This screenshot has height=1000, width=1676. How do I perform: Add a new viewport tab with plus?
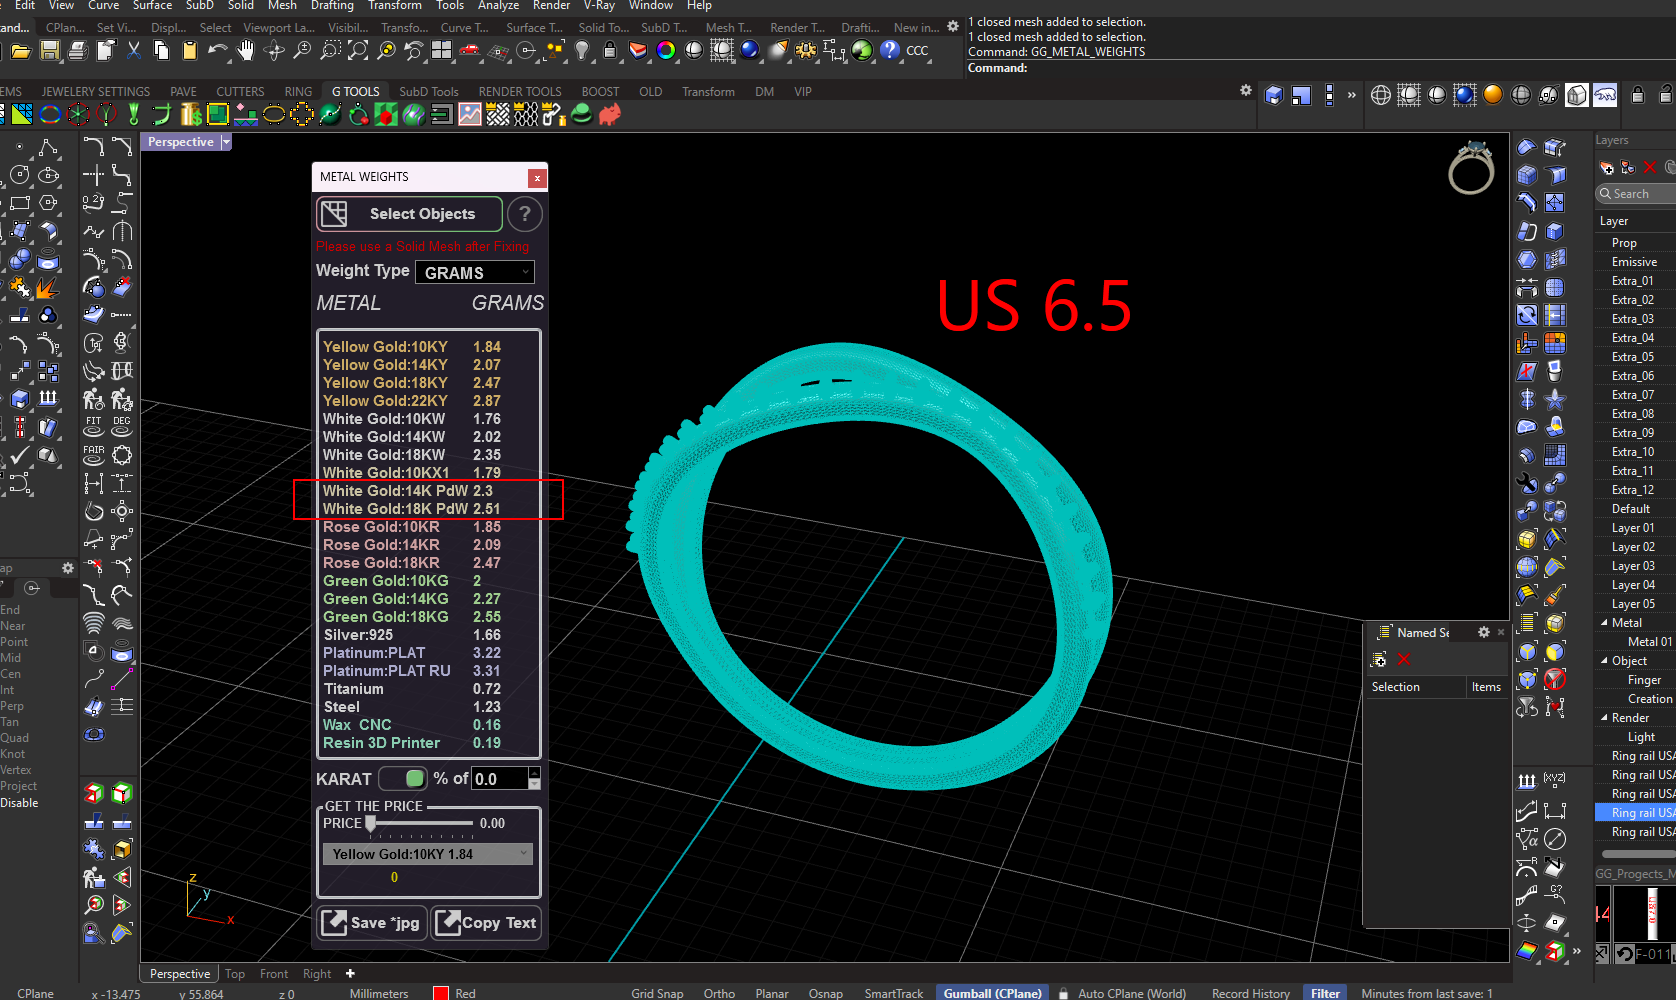[x=350, y=974]
